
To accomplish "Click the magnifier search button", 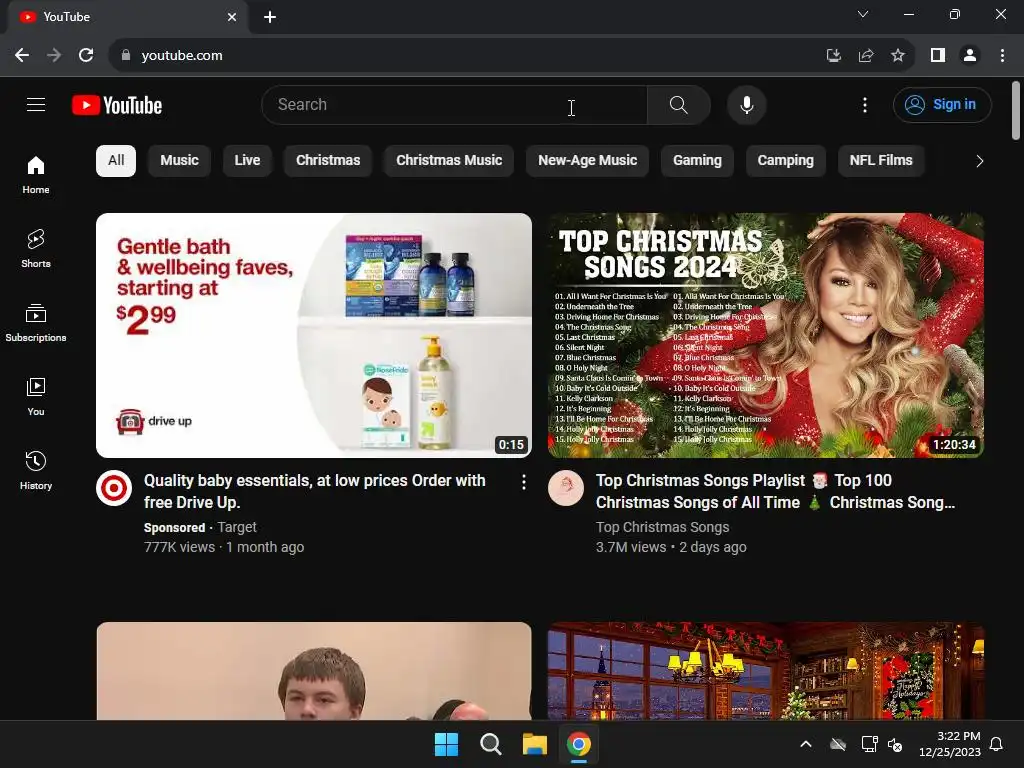I will [x=679, y=104].
